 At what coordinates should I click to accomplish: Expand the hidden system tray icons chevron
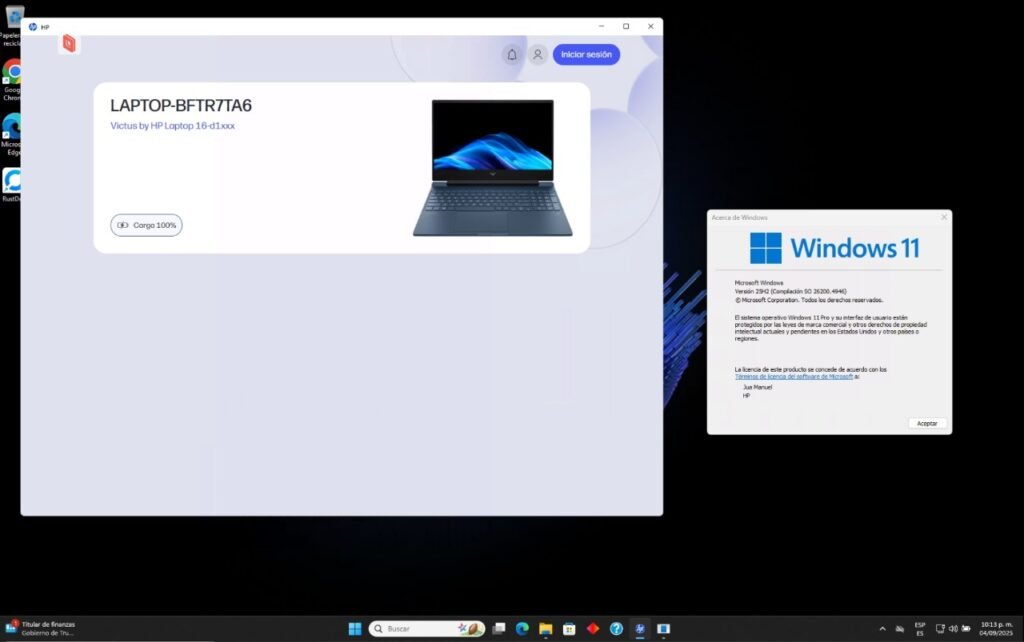click(x=882, y=629)
